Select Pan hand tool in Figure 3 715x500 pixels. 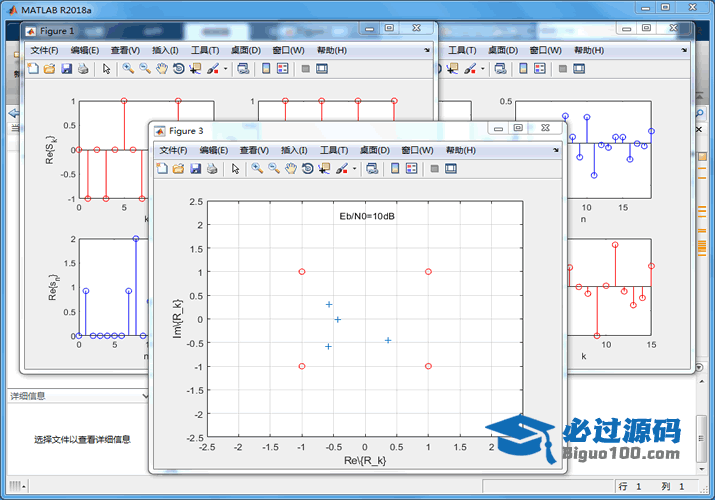coord(291,169)
